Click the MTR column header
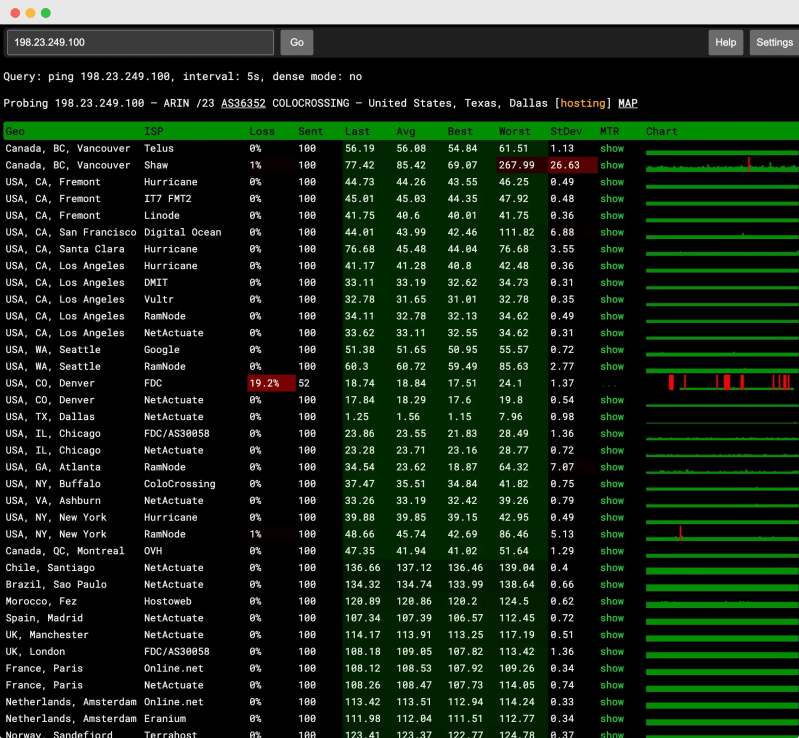Screen dimensions: 799x738 pos(609,131)
